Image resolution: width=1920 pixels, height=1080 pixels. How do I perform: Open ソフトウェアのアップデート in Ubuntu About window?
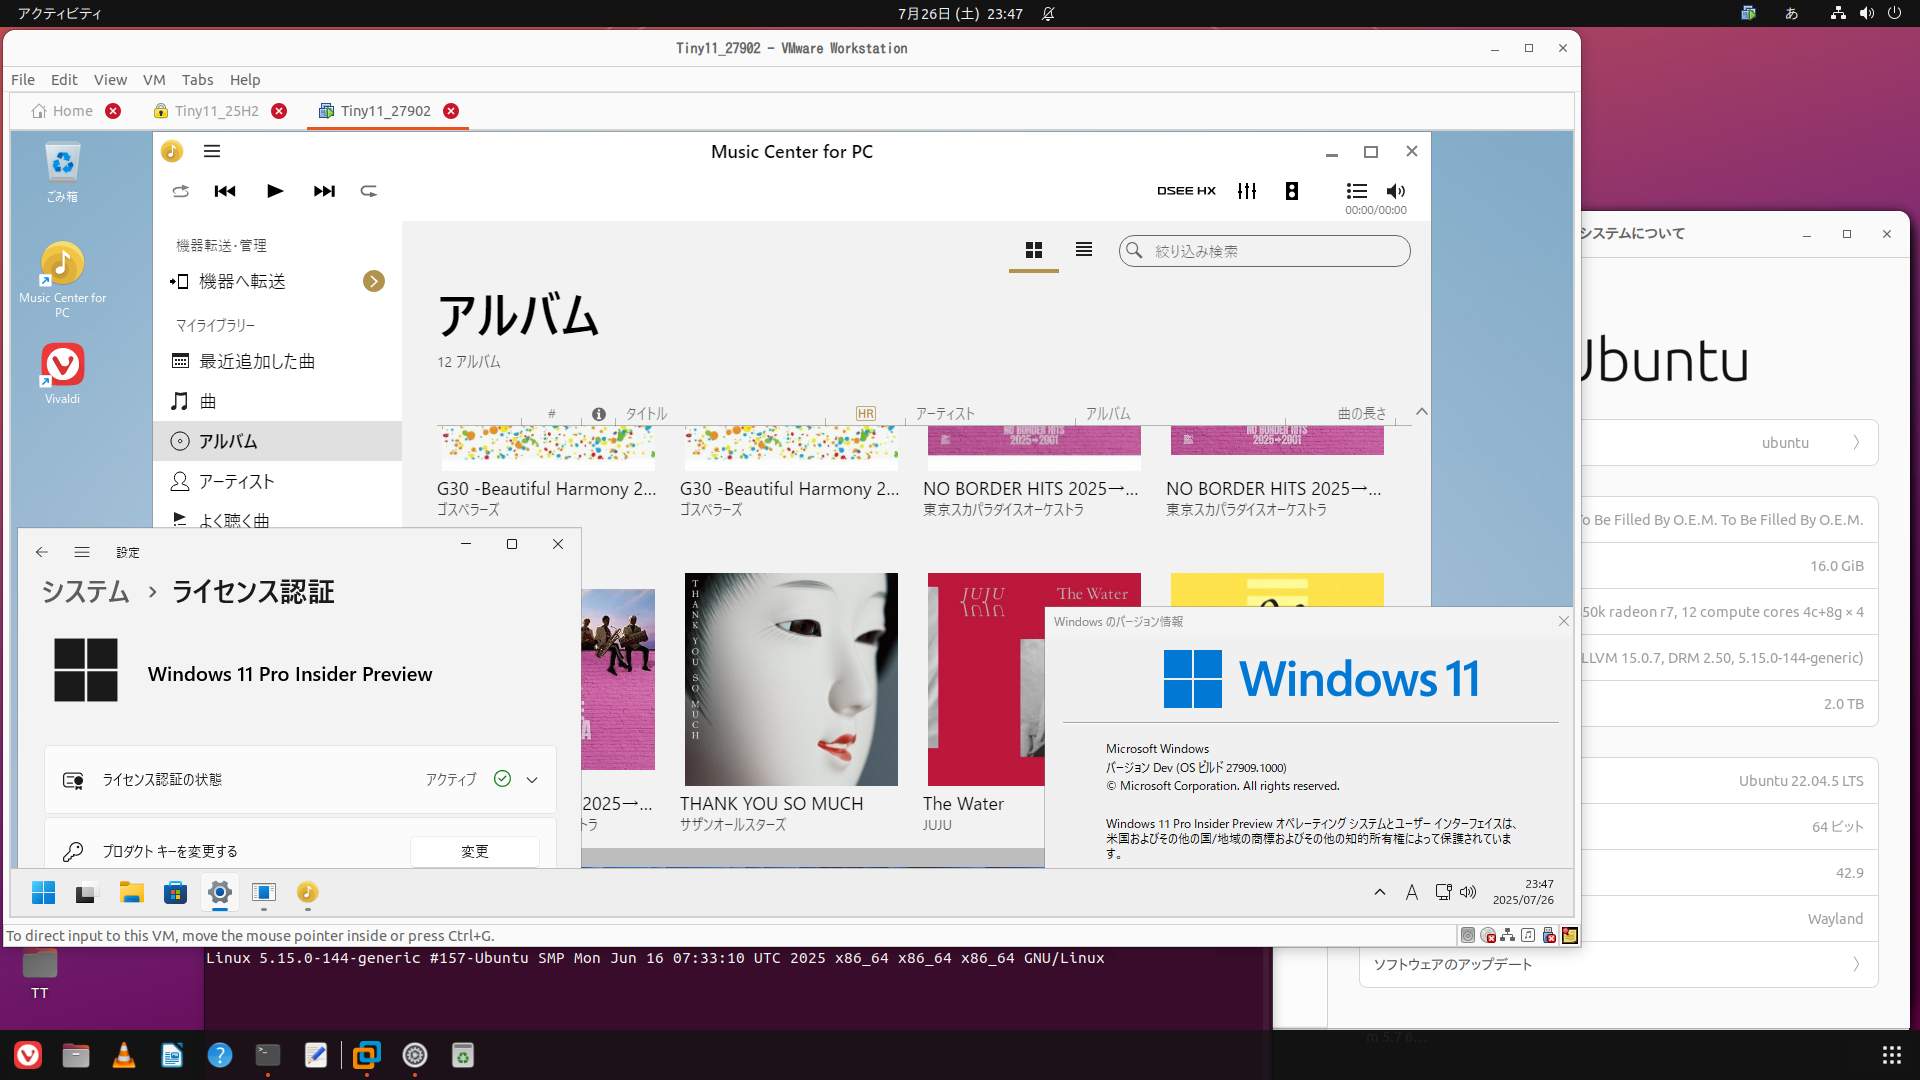[1618, 965]
